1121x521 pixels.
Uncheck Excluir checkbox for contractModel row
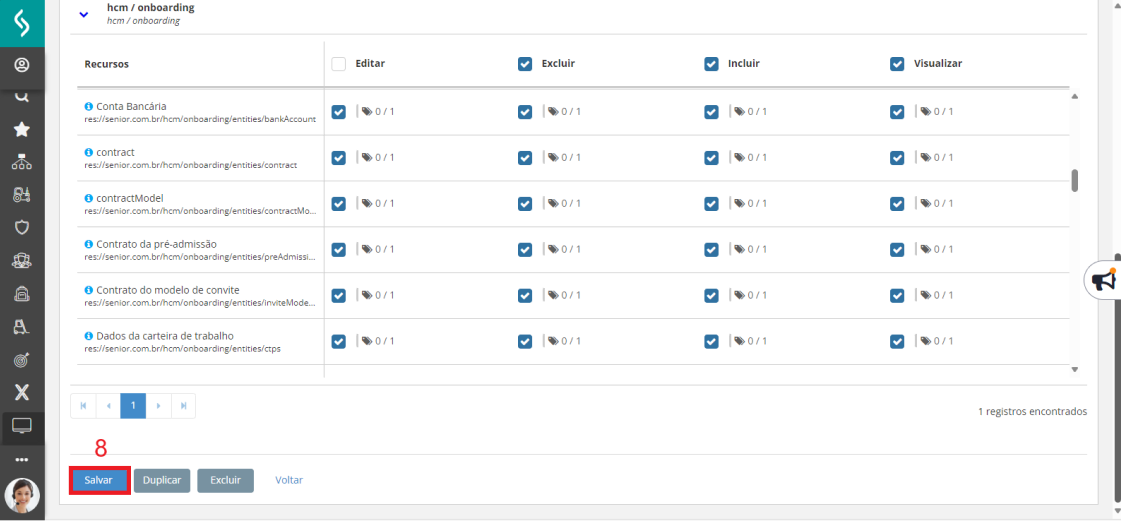525,204
